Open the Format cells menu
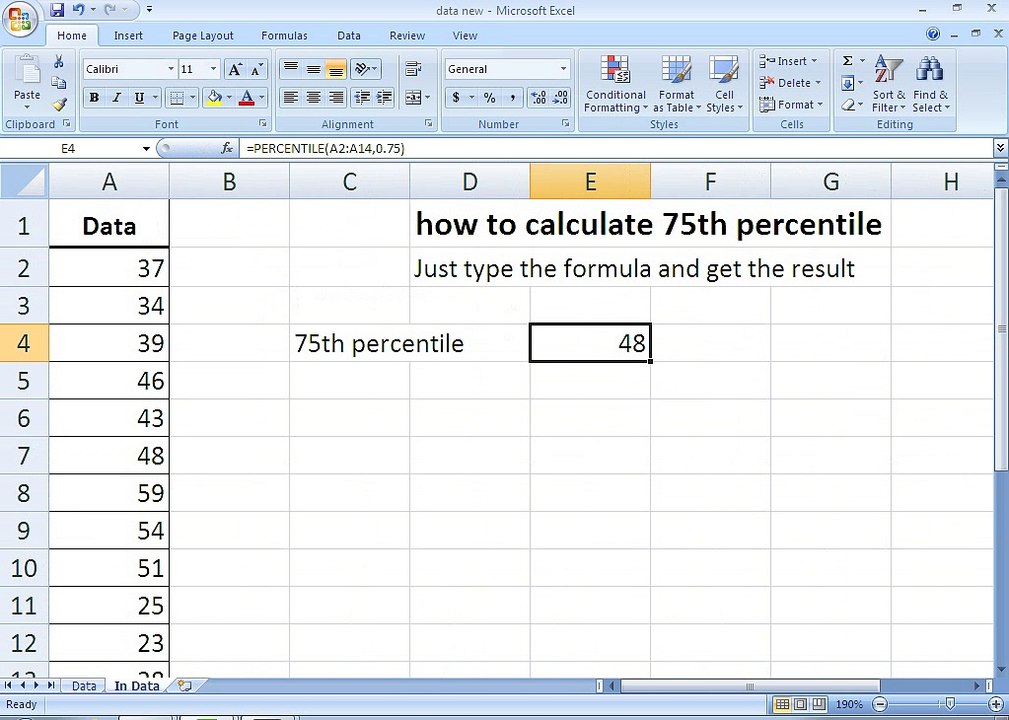This screenshot has height=720, width=1009. coord(790,104)
